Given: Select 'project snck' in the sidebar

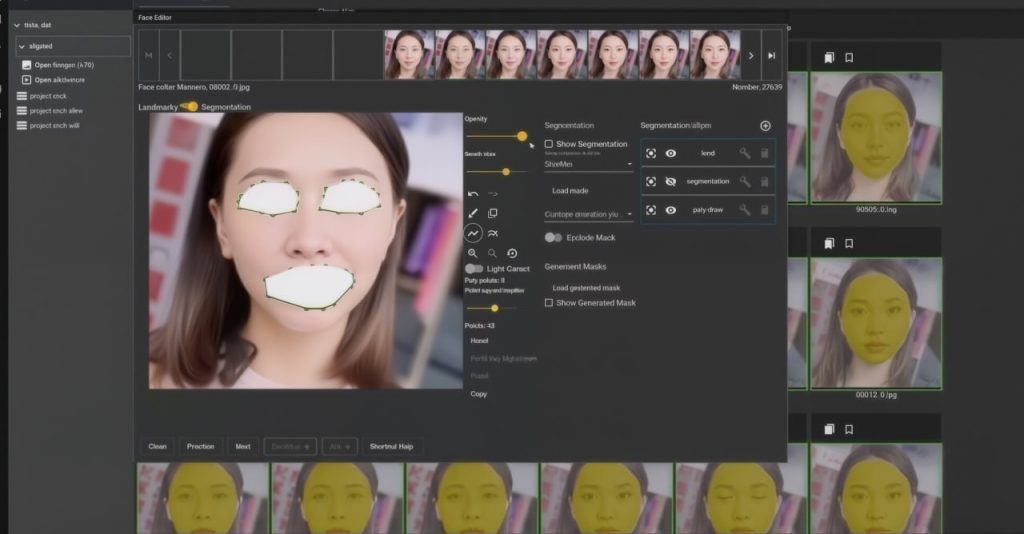Looking at the screenshot, I should point(48,96).
